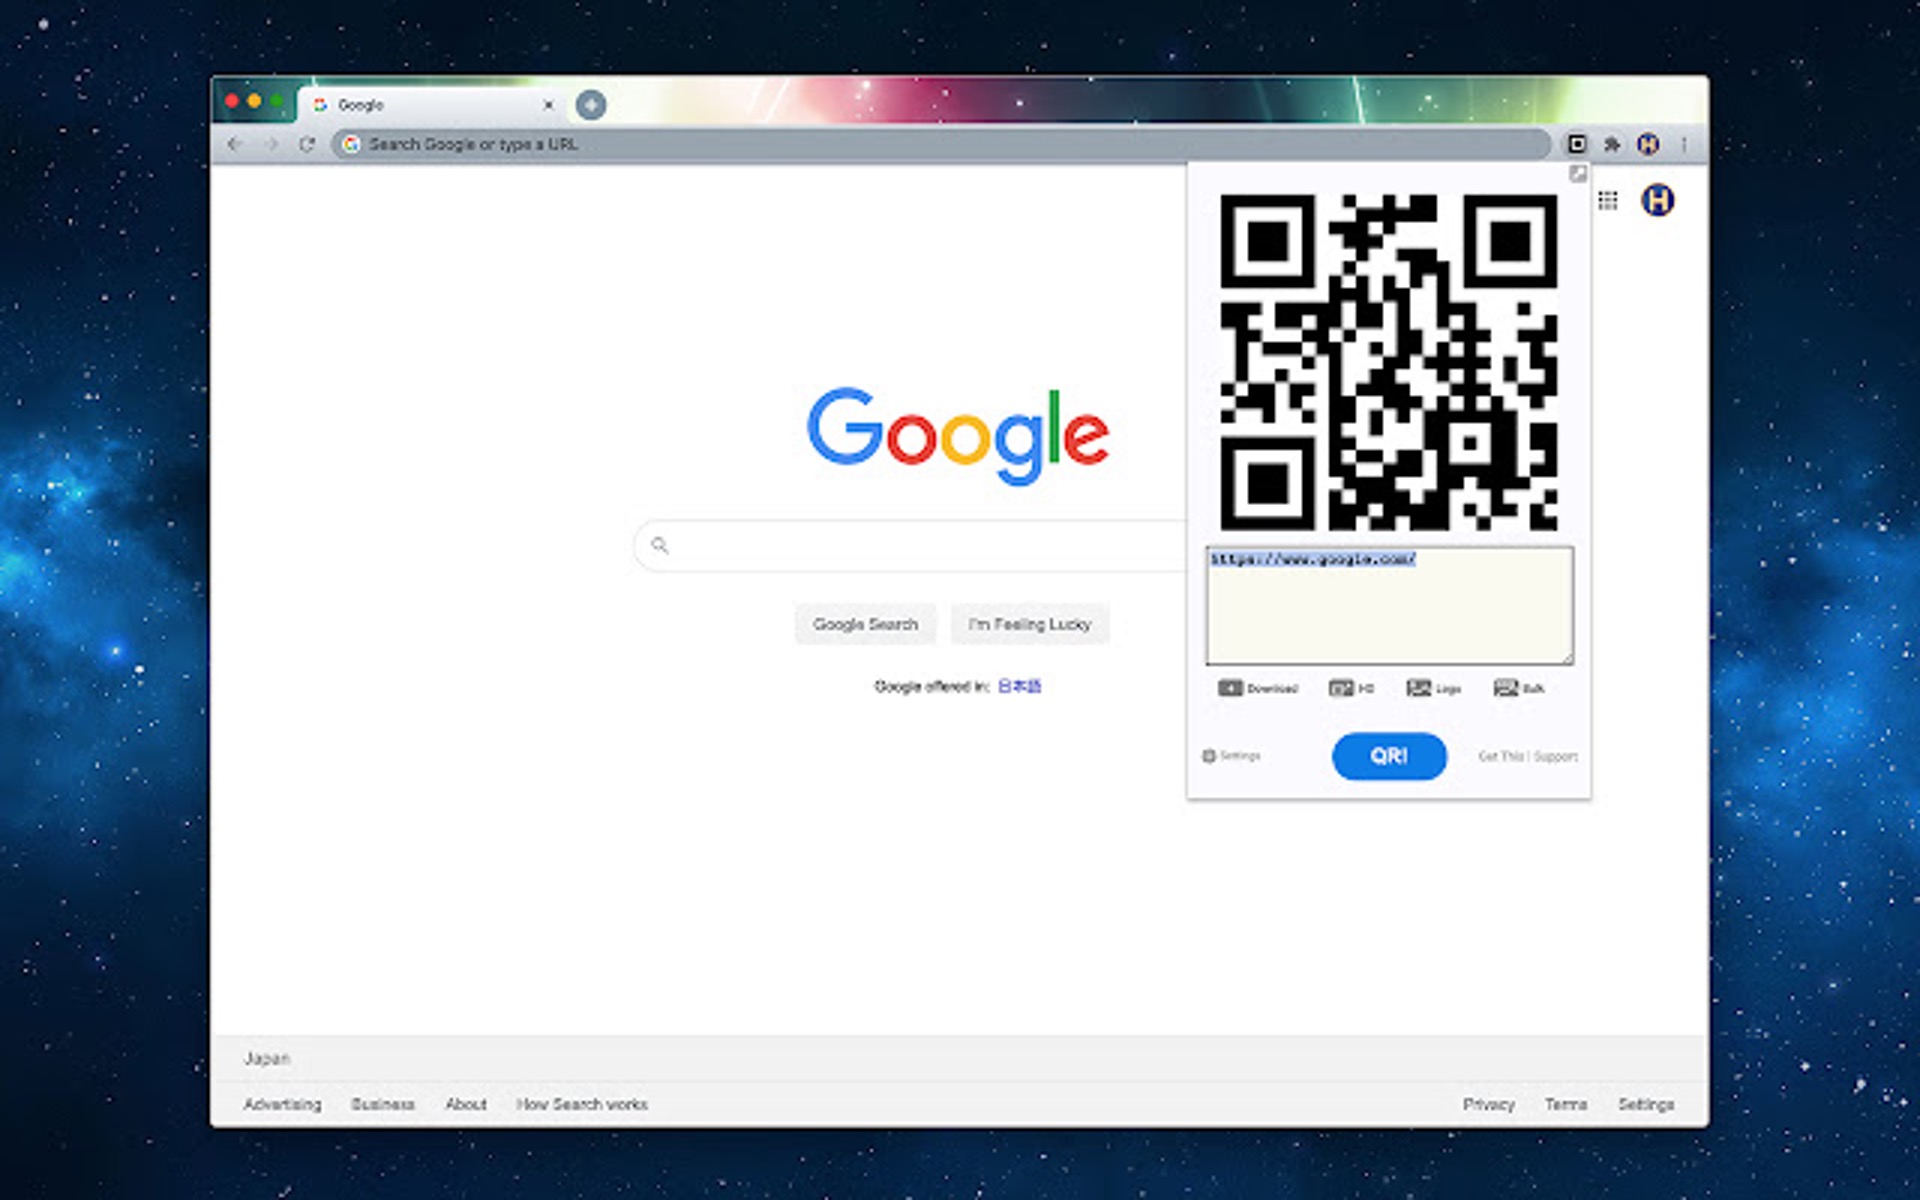Open the Google apps grid icon
Screen dimensions: 1920x1200
(x=1610, y=201)
